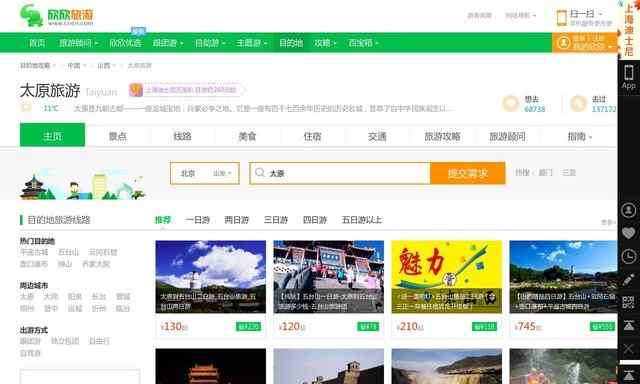Image resolution: width=640 pixels, height=384 pixels.
Task: Click the user avatar icon in orange login box
Action: (564, 43)
